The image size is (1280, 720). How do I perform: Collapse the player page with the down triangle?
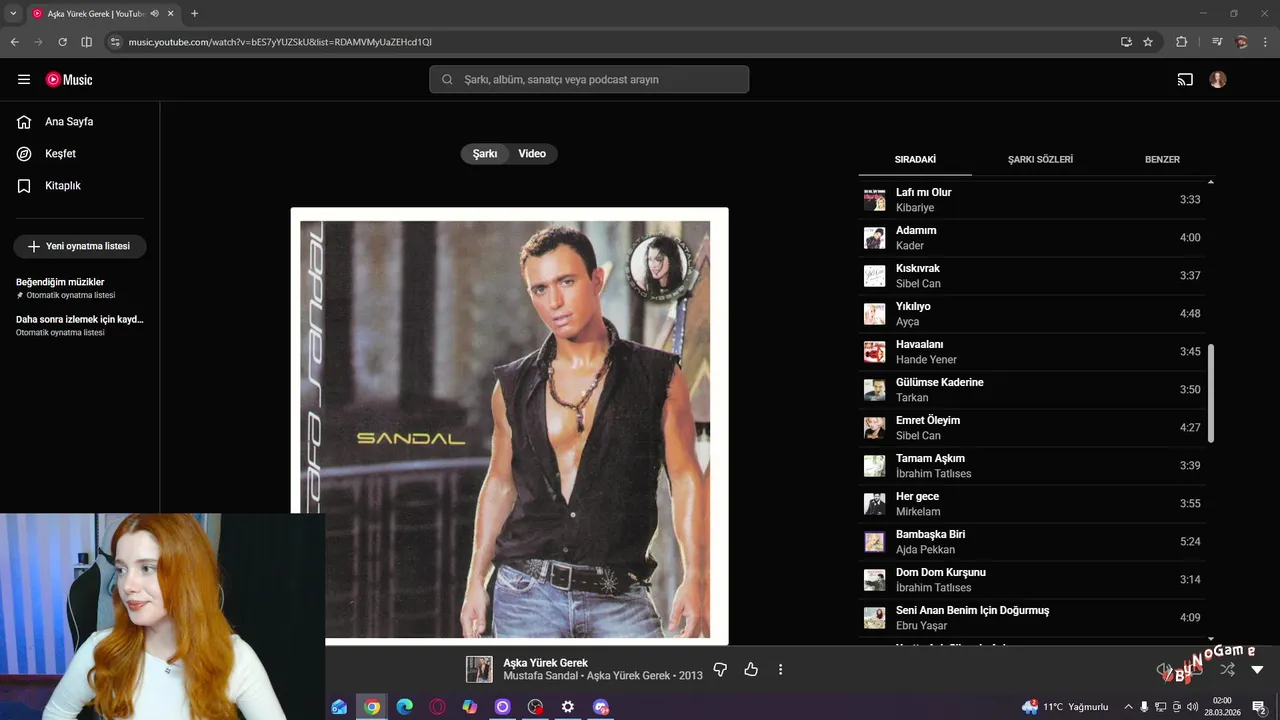(x=1258, y=669)
